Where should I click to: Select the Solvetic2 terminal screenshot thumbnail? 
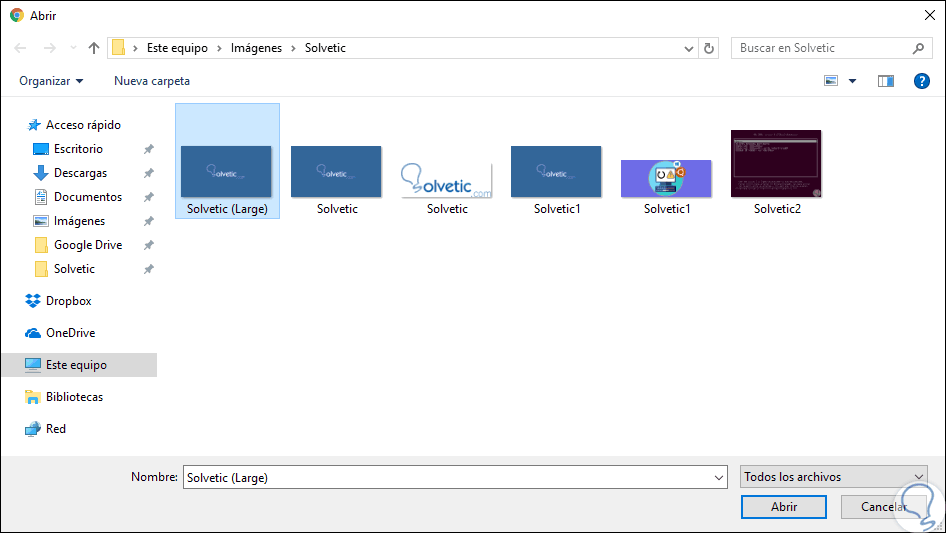(x=776, y=164)
